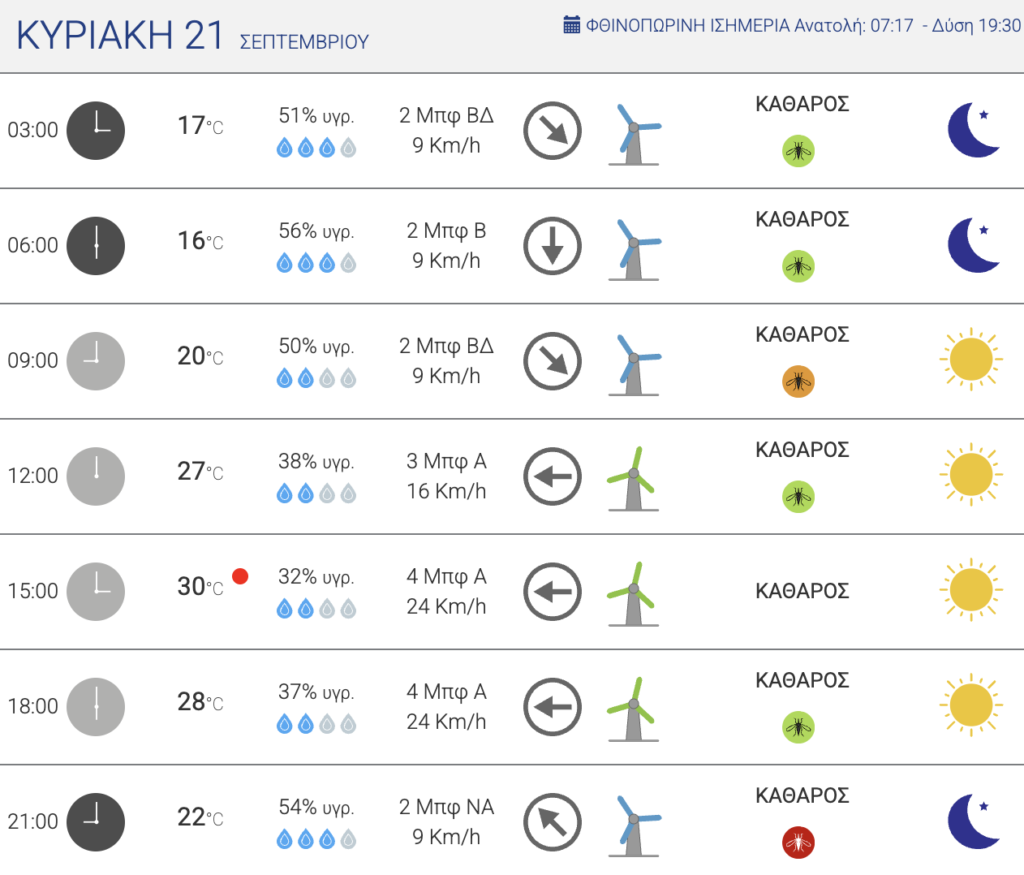Click the green wind turbine at 15:00
1024x875 pixels.
coord(633,594)
